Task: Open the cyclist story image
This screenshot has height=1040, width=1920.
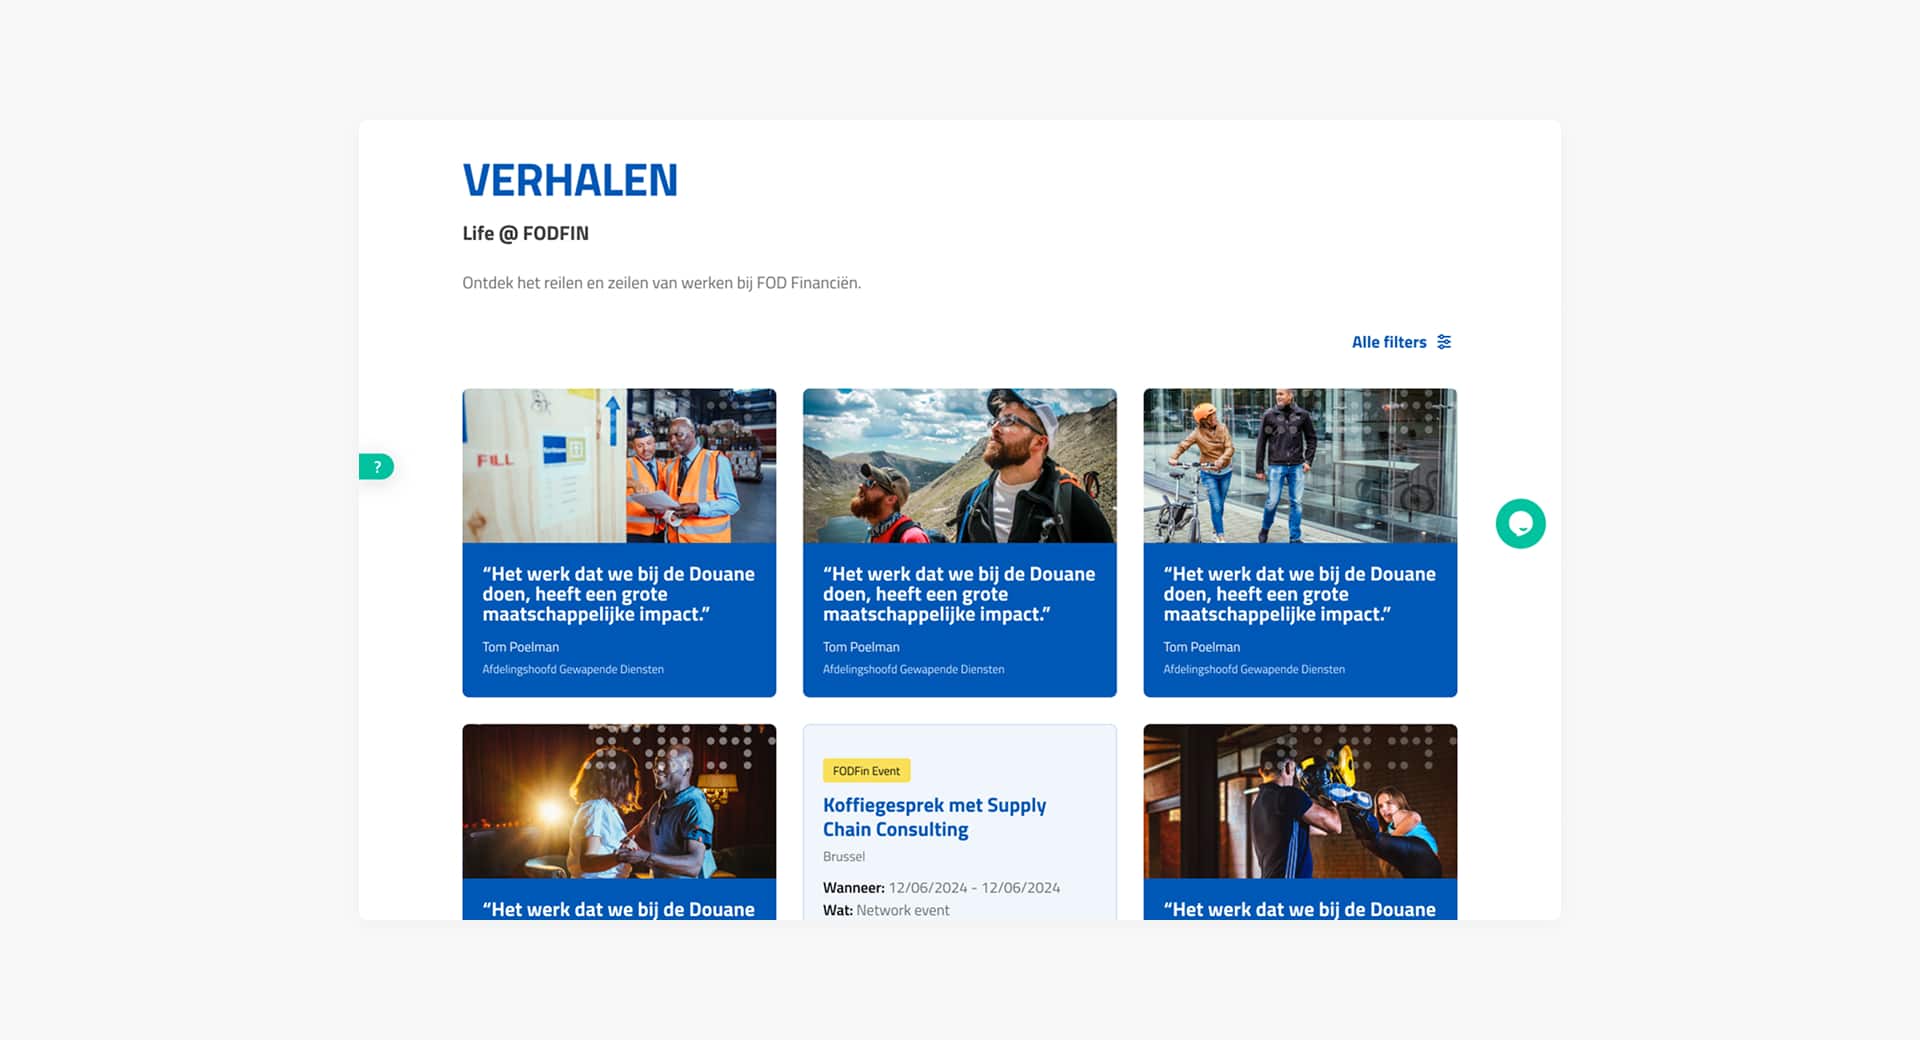Action: 1300,466
